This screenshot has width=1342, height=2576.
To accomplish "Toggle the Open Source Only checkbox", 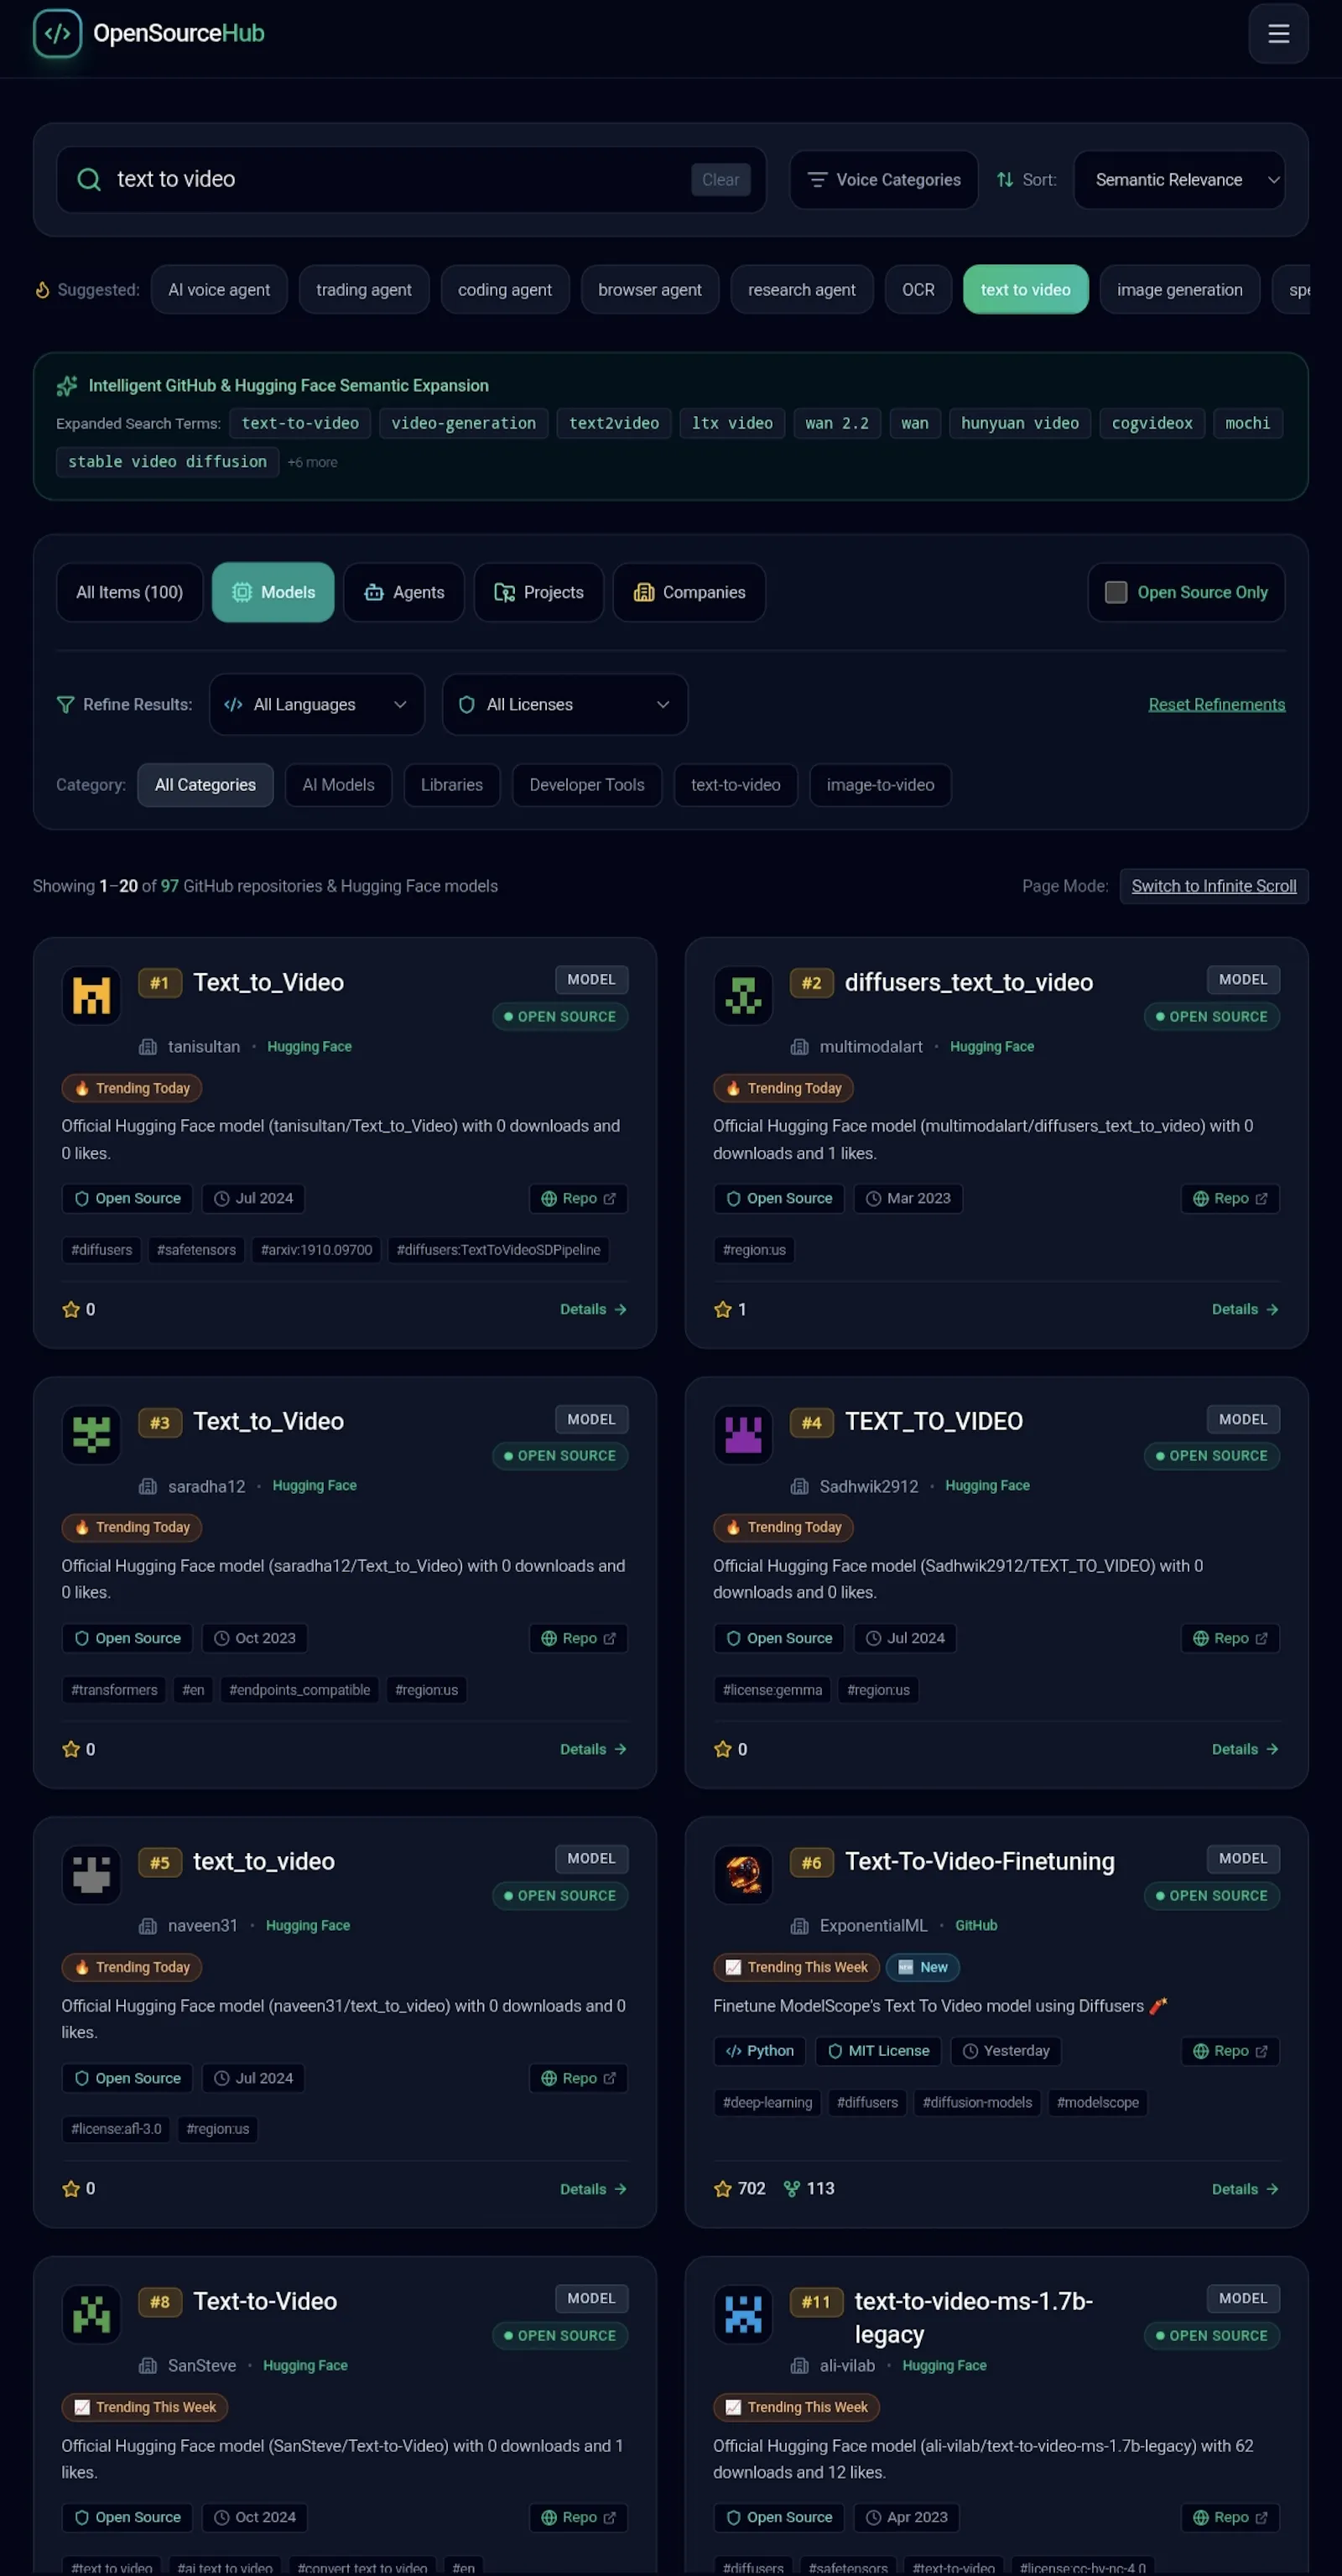I will coord(1116,592).
